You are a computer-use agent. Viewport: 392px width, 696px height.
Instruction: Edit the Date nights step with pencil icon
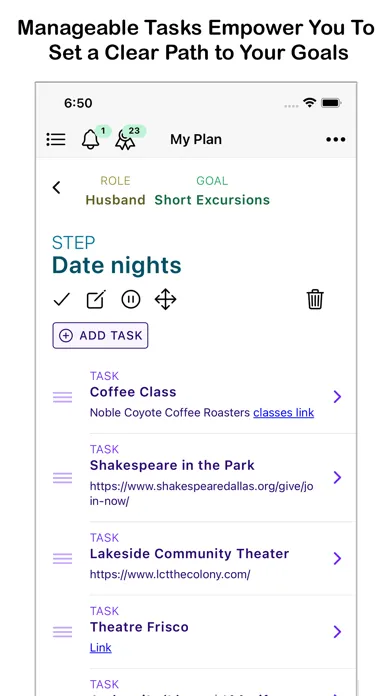(96, 300)
